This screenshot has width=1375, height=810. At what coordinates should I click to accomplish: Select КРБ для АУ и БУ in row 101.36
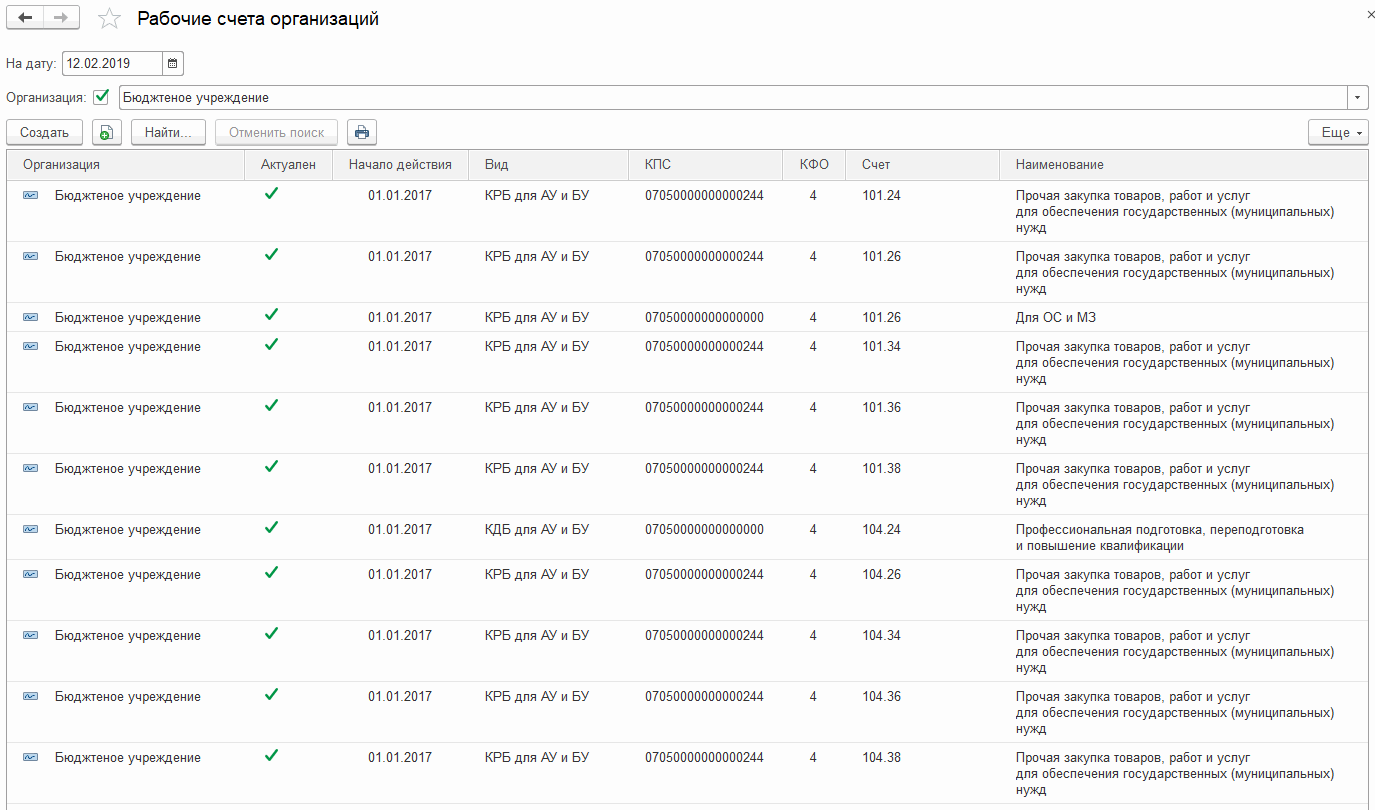[x=537, y=408]
